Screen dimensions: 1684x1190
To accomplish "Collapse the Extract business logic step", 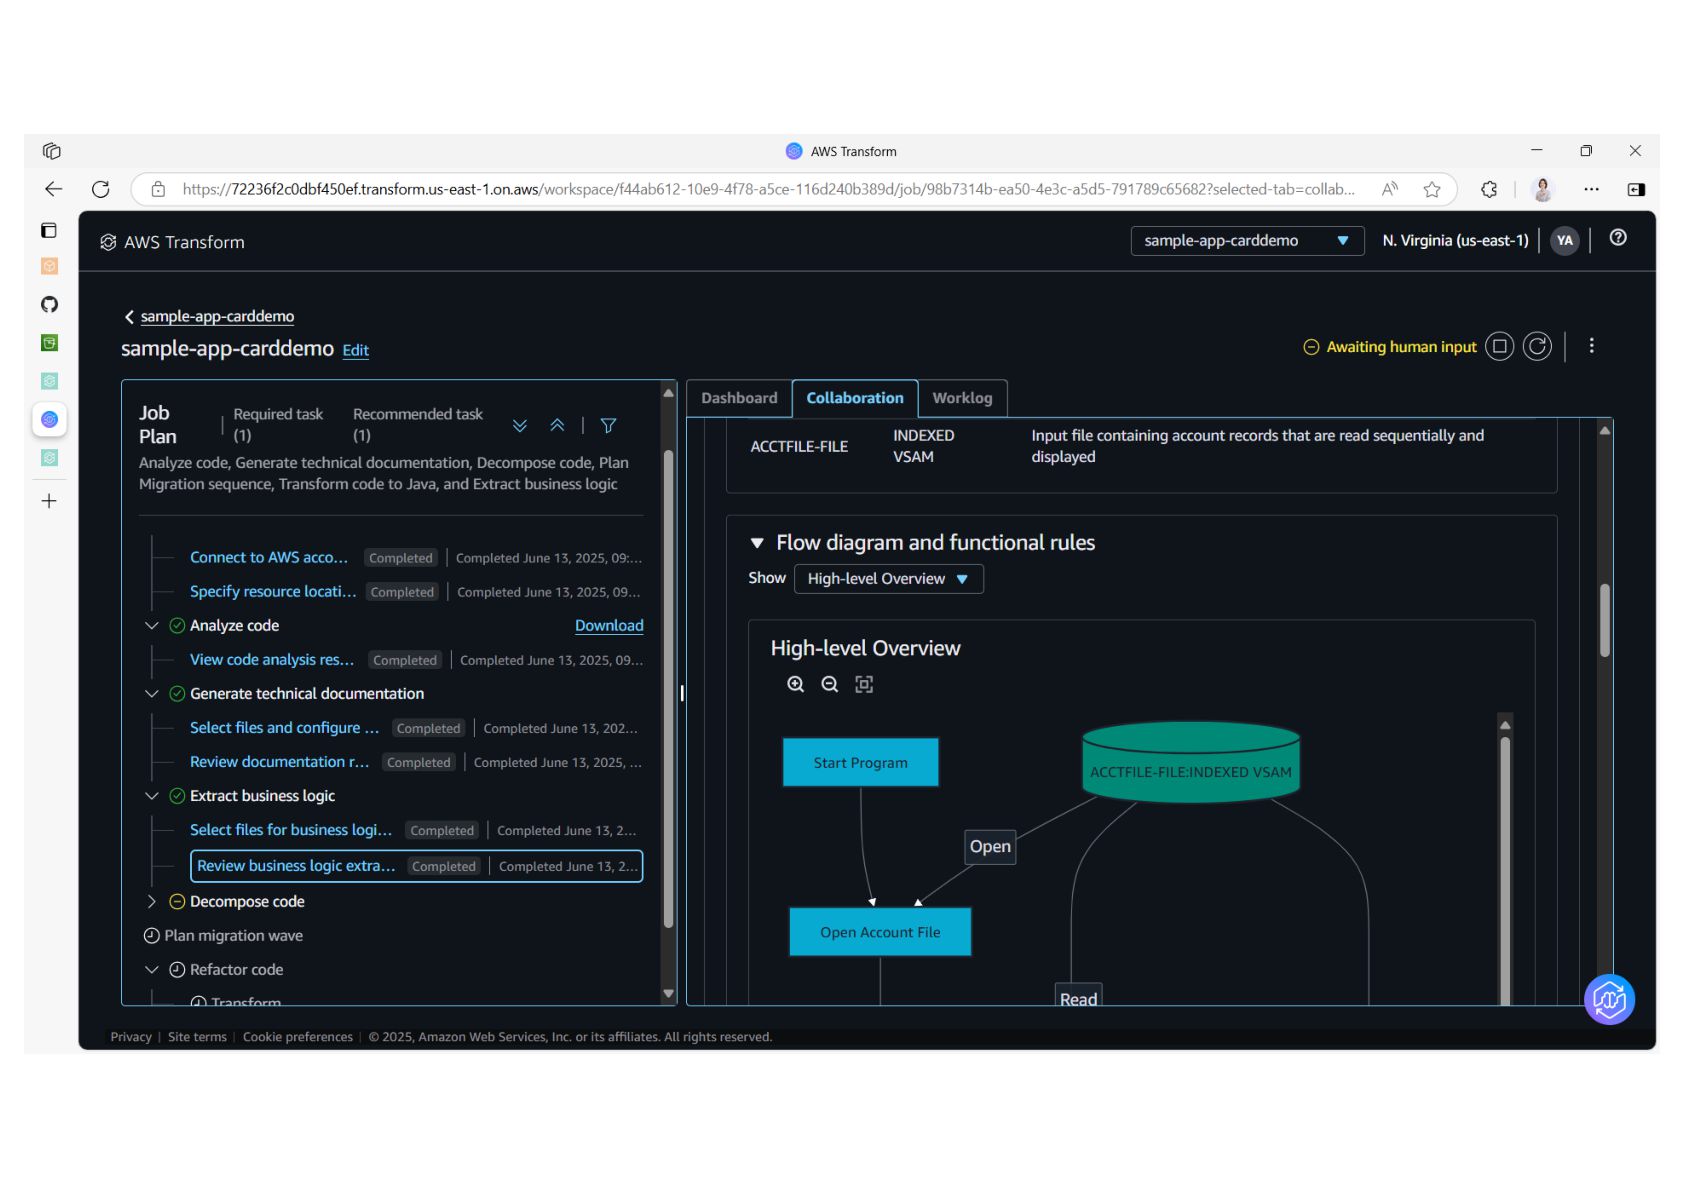I will (152, 796).
